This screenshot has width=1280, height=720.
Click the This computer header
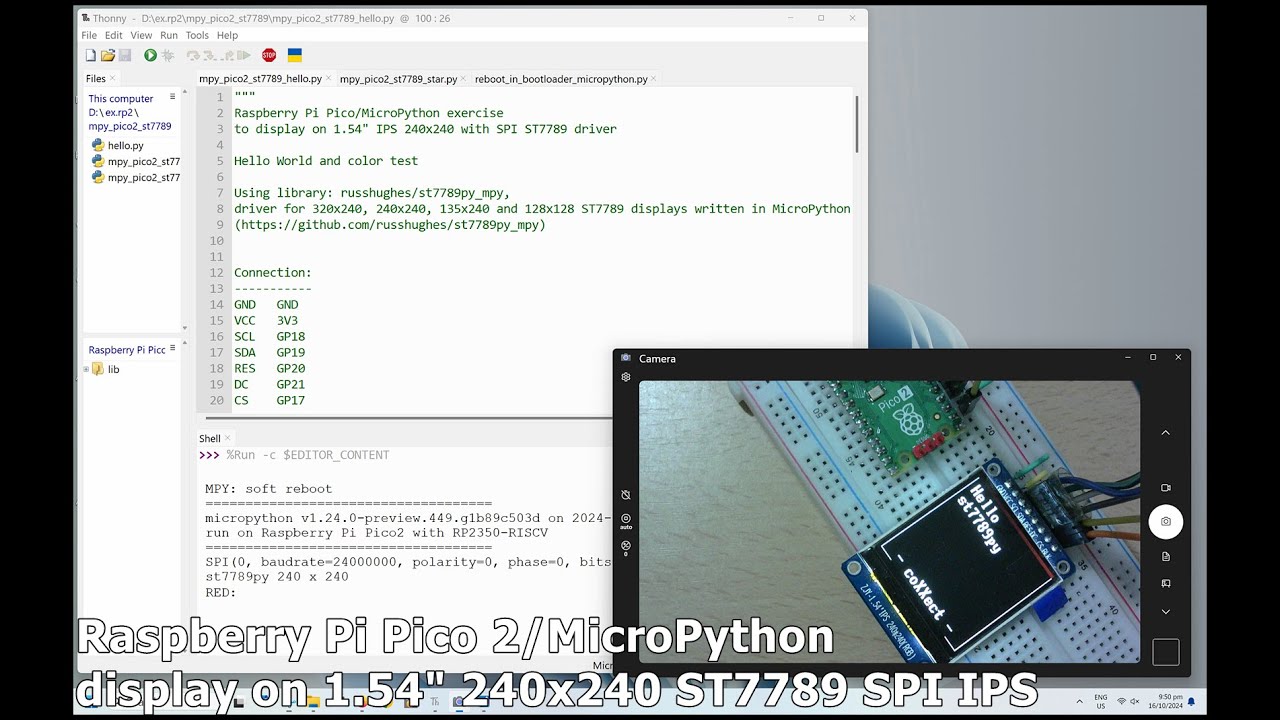pos(120,98)
